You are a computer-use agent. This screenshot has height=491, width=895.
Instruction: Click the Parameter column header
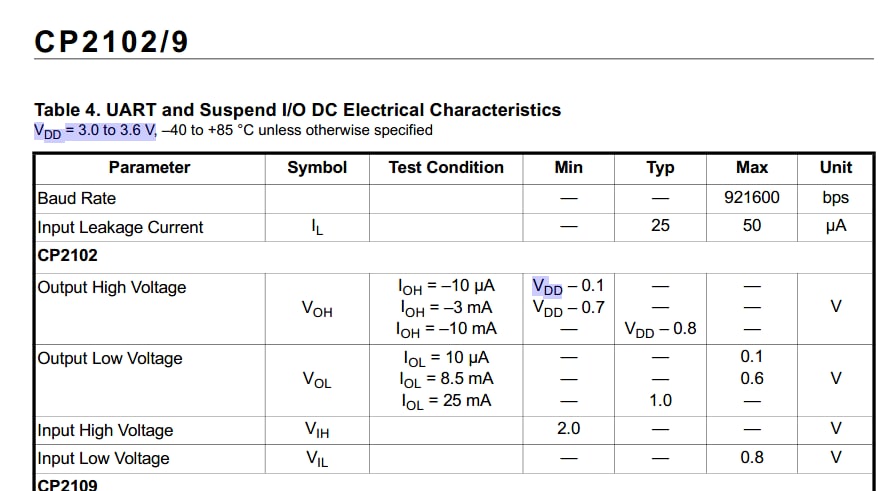tap(149, 168)
